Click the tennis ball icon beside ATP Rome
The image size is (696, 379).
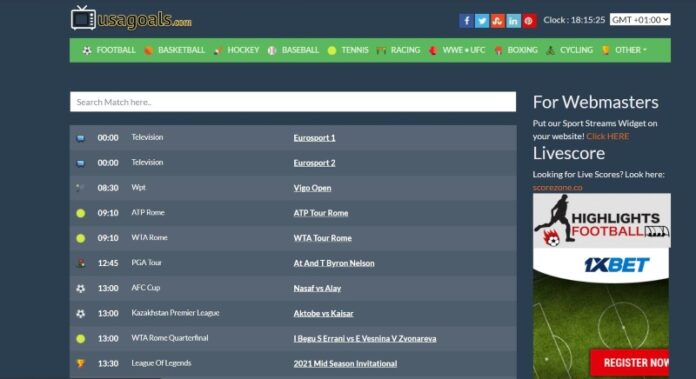coord(80,213)
